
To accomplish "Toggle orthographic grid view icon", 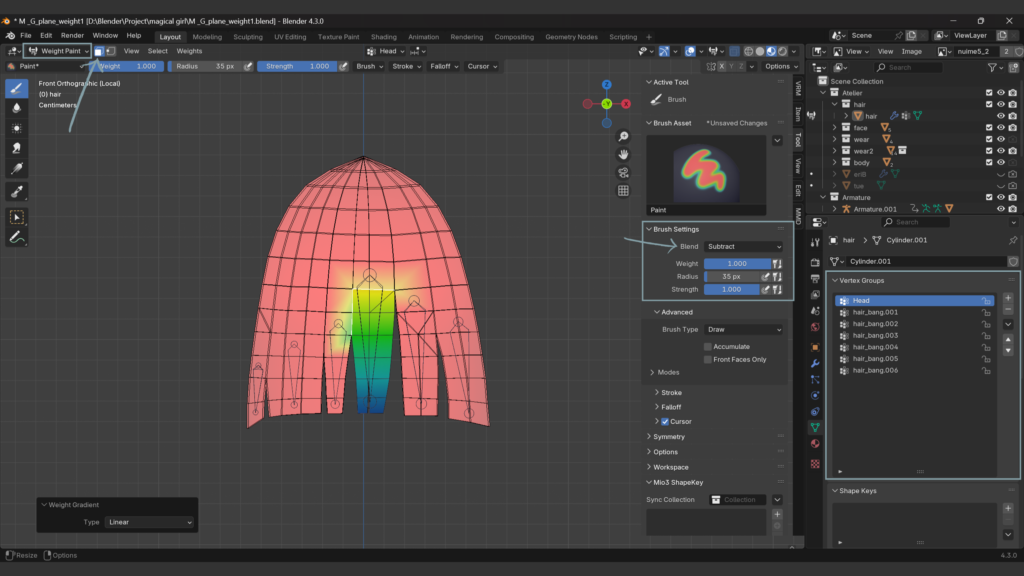I will pos(623,191).
